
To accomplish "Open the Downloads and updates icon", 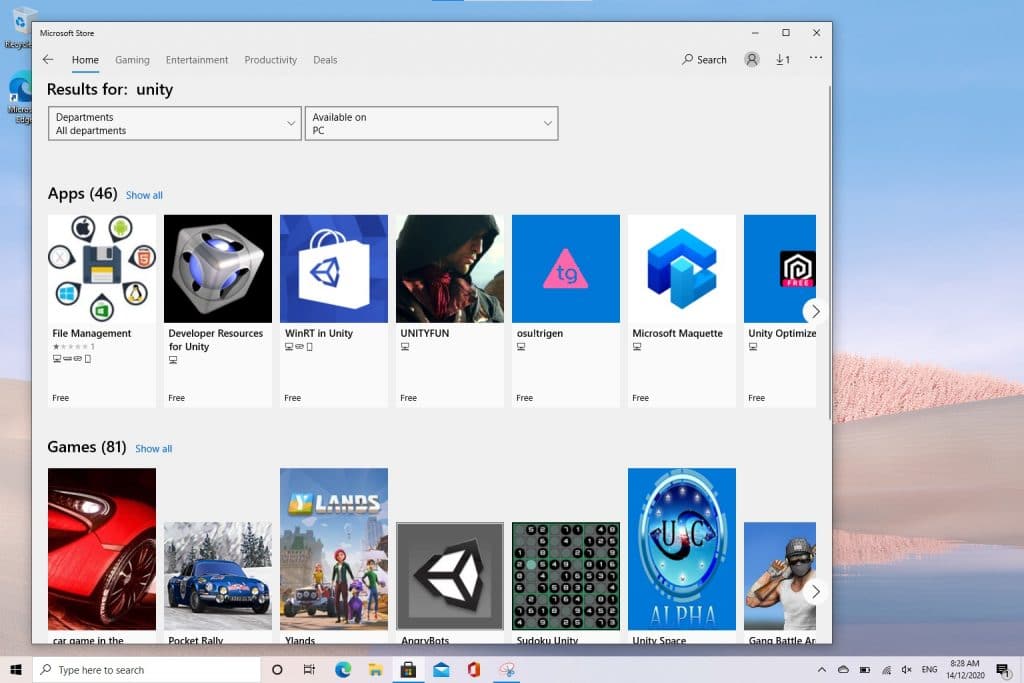I will click(782, 59).
